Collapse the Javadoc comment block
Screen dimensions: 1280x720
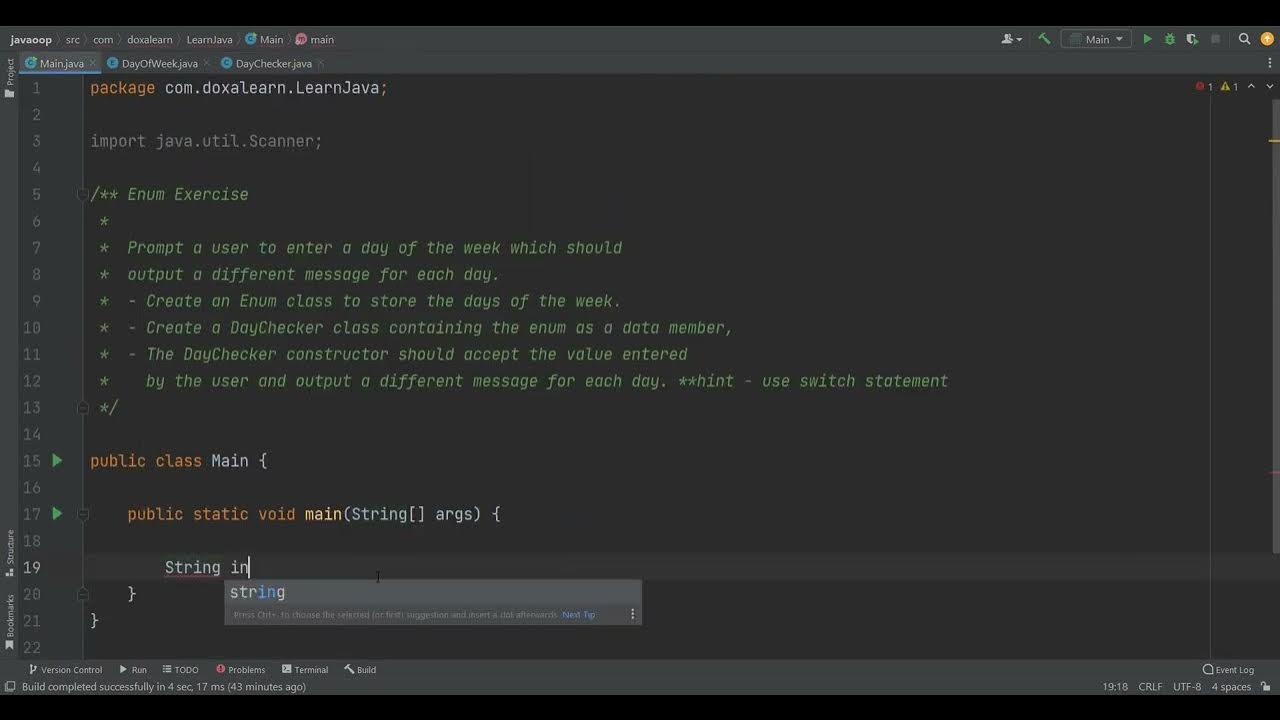[x=83, y=194]
